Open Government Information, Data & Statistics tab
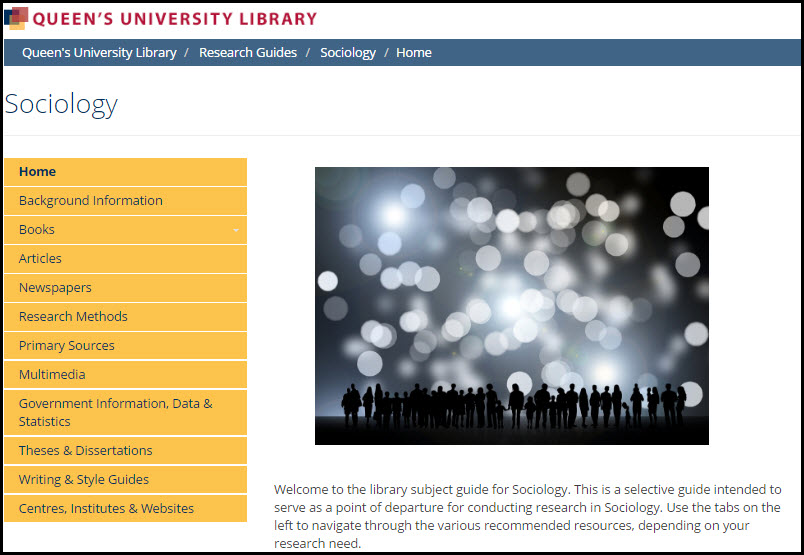Viewport: 804px width, 555px height. pos(126,412)
